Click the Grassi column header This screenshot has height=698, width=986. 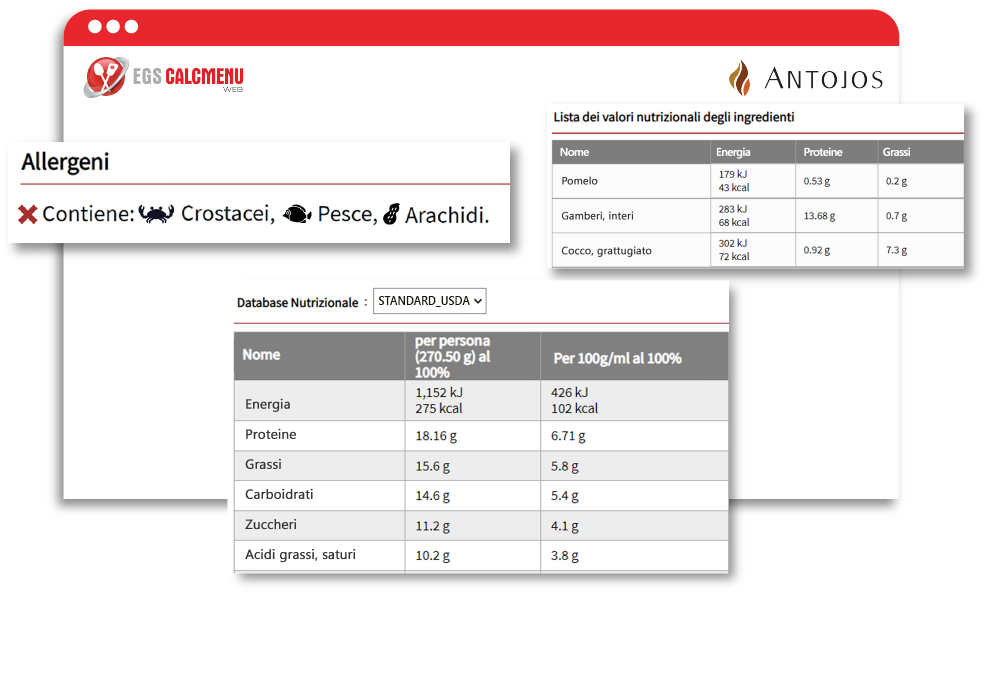click(896, 152)
